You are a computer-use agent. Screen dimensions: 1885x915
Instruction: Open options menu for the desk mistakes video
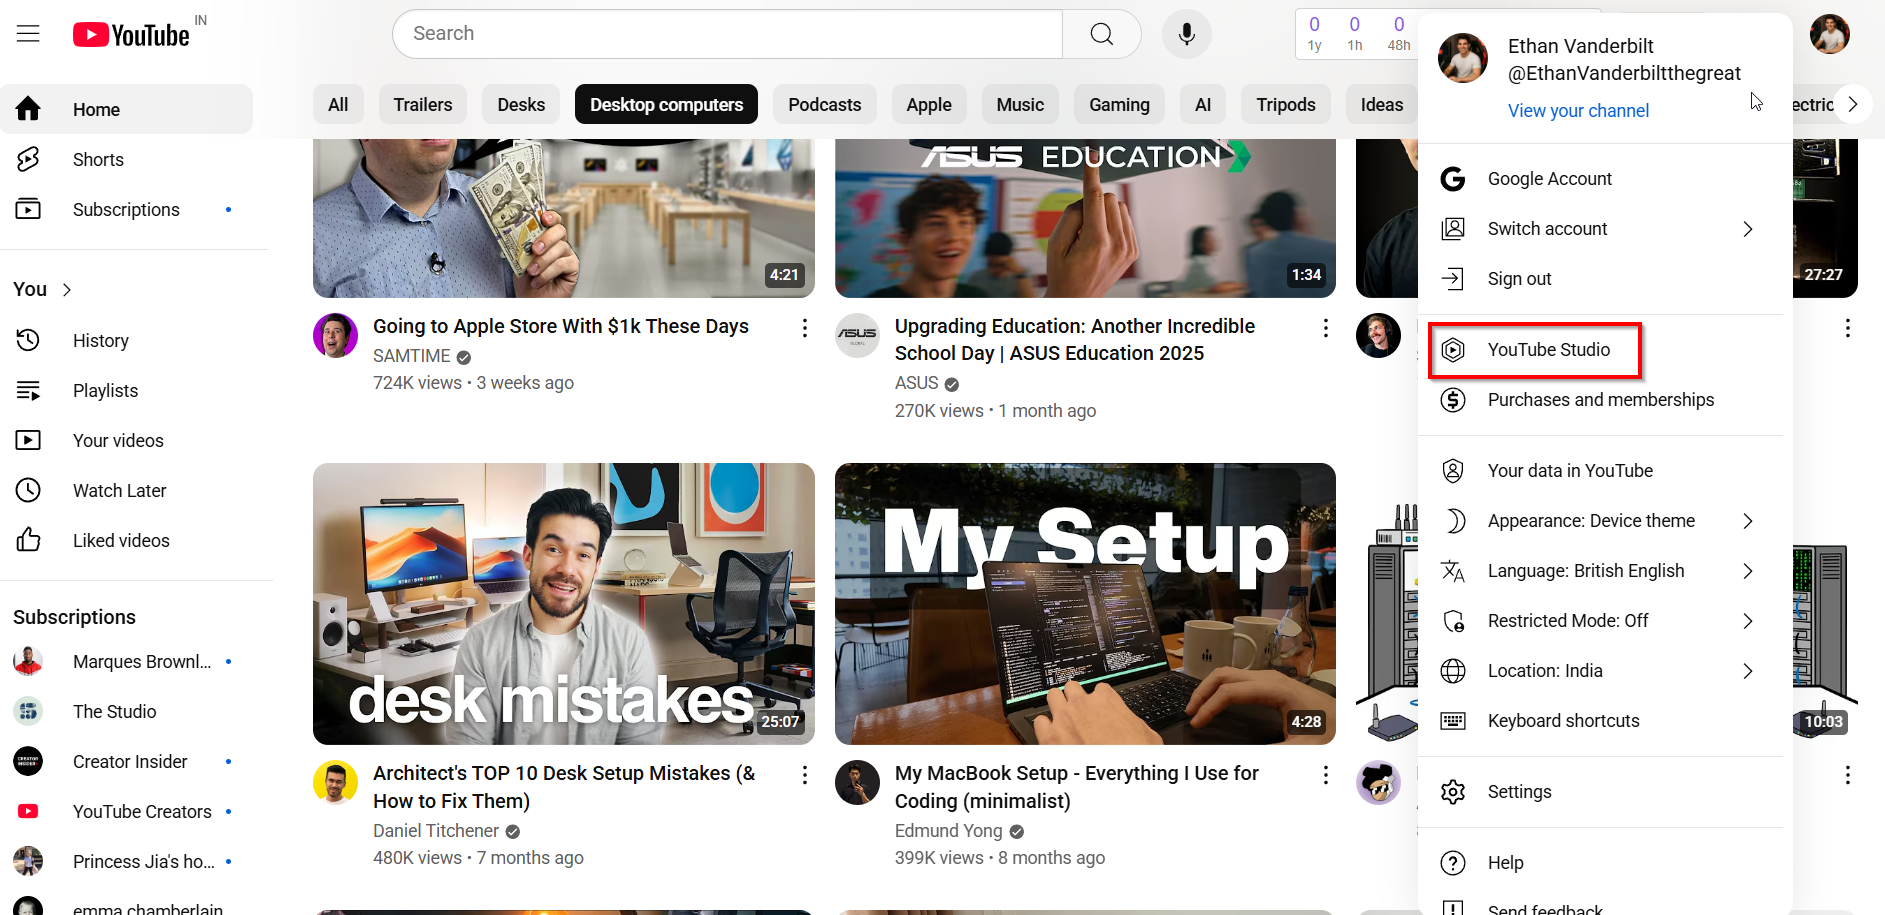805,774
